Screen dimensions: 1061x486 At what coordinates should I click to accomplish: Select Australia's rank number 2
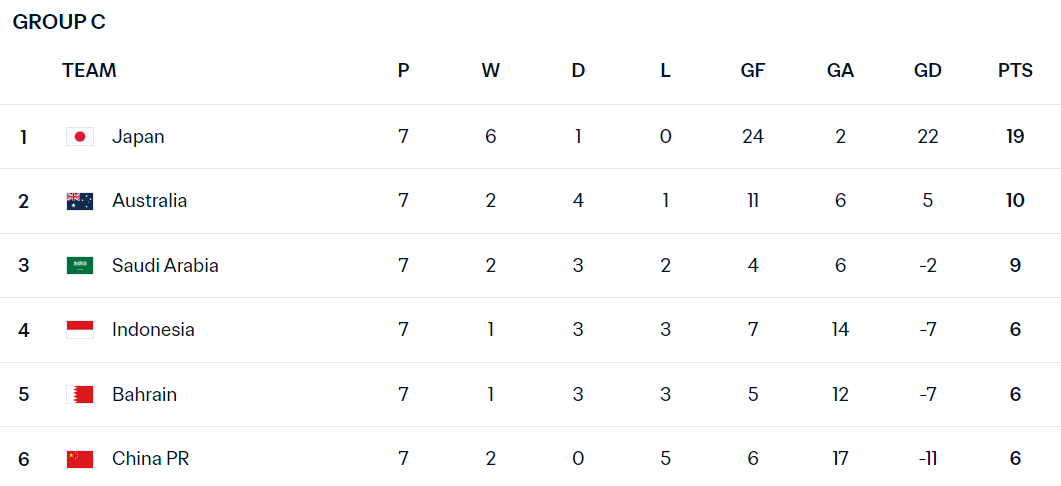coord(24,201)
